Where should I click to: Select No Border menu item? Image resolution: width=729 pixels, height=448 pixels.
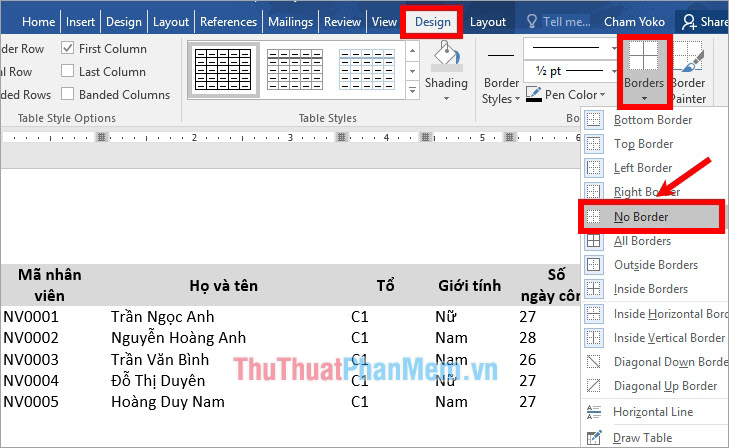coord(641,217)
